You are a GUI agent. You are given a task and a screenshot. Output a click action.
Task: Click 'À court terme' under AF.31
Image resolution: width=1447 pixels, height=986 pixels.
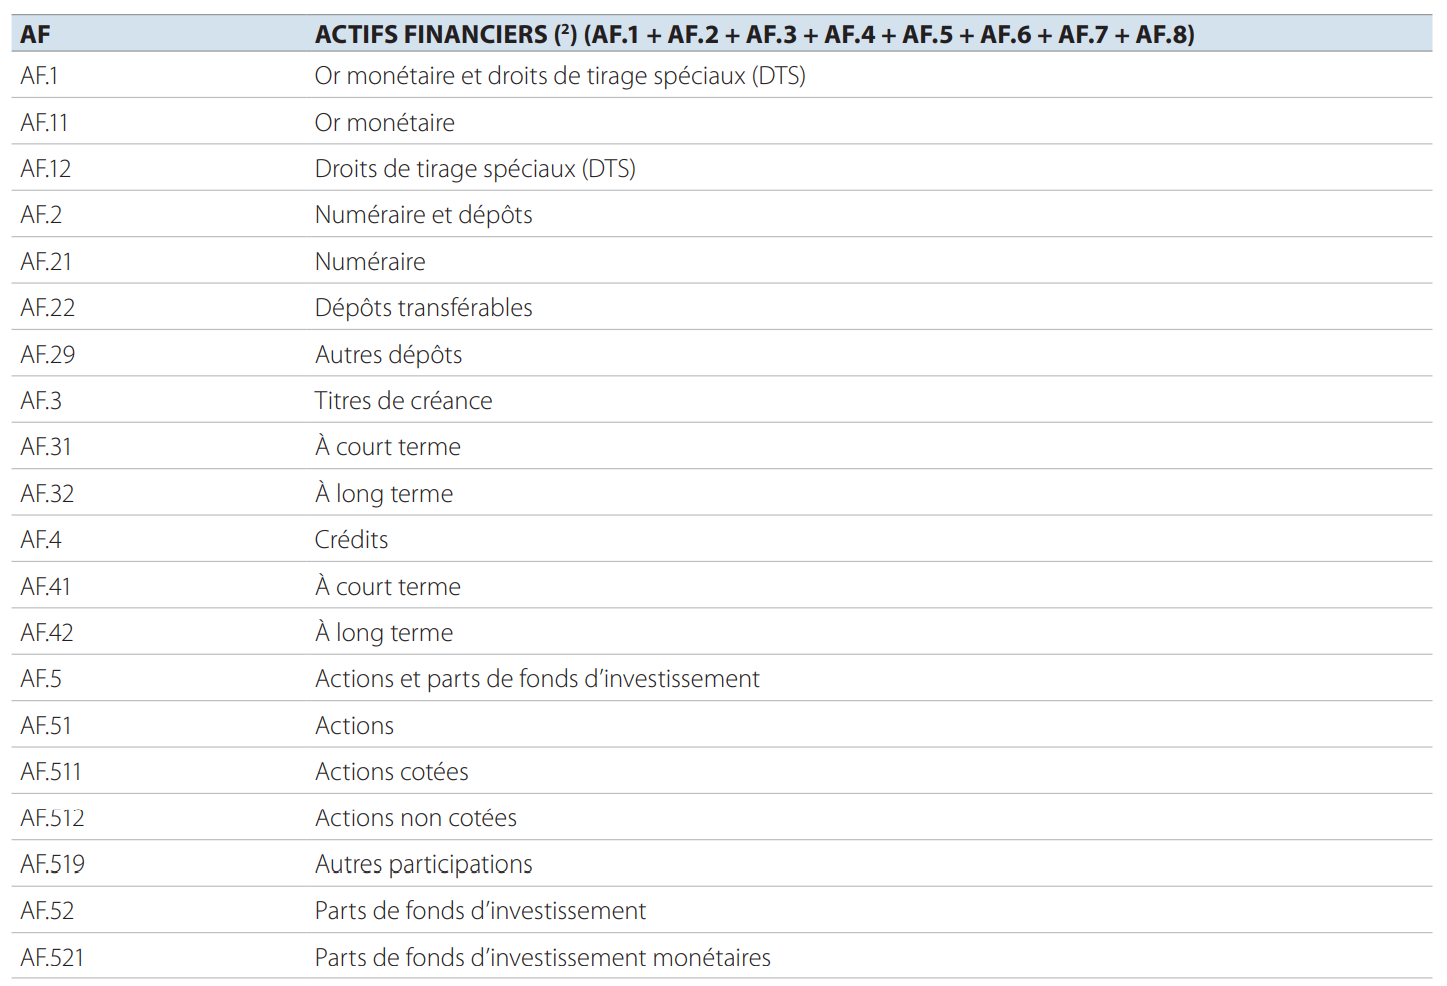click(388, 447)
